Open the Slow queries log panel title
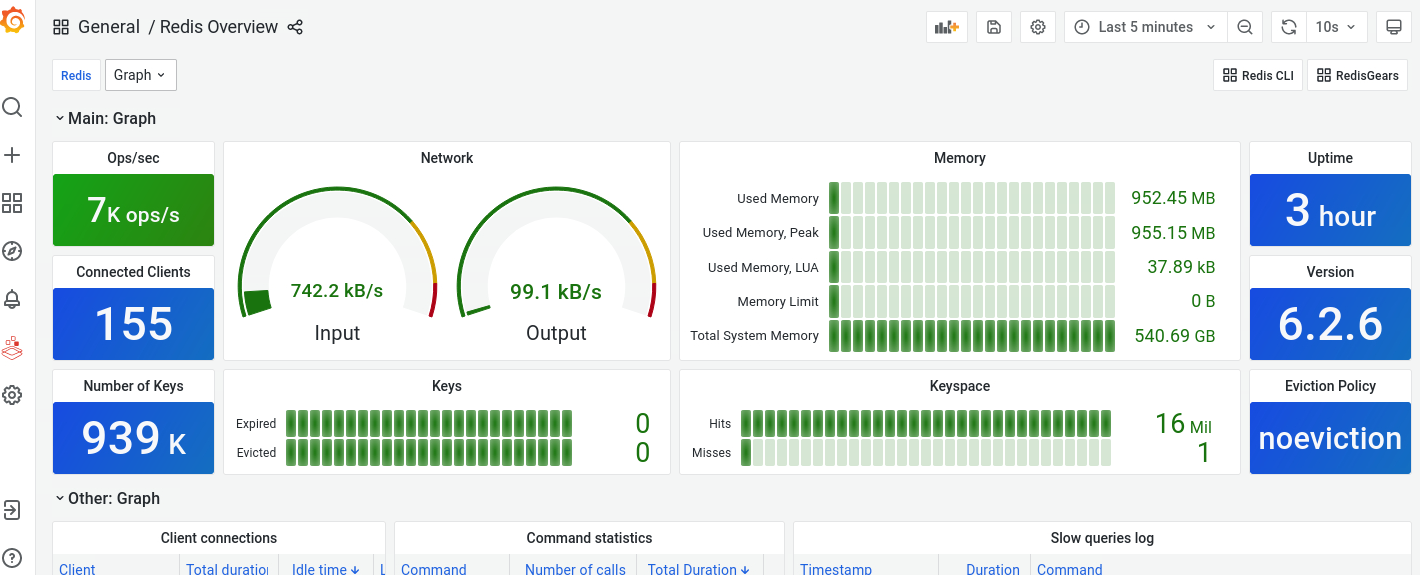Viewport: 1420px width, 575px height. [1102, 538]
